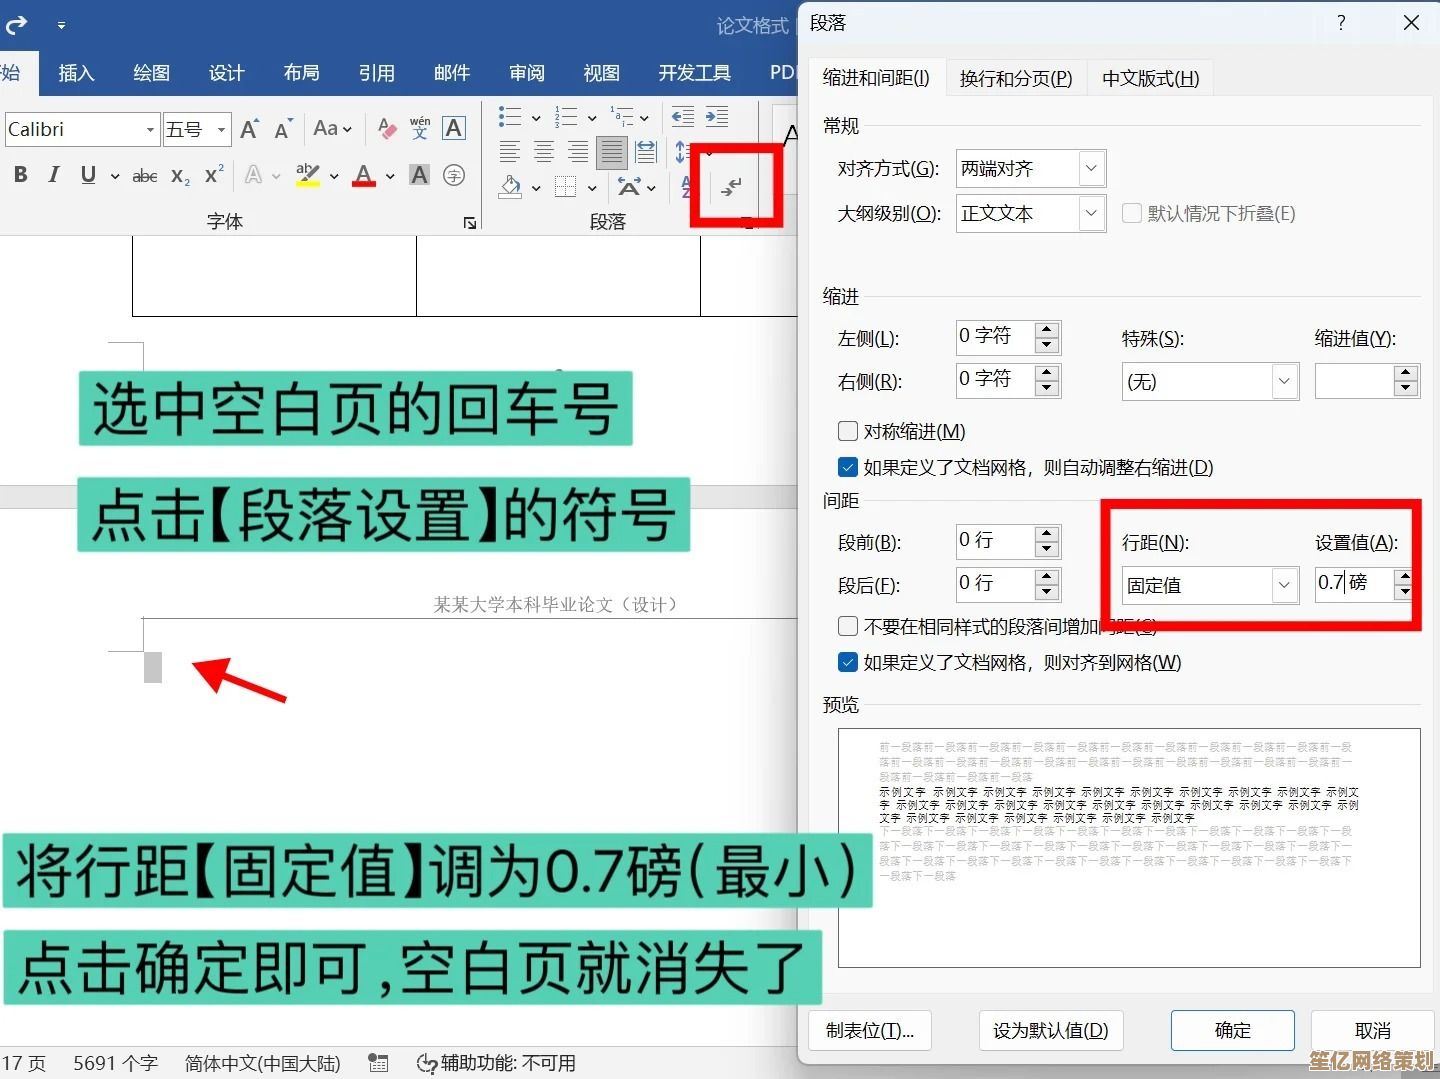Screen dimensions: 1440x1079
Task: Toggle bold formatting in the Font group
Action: [20, 175]
